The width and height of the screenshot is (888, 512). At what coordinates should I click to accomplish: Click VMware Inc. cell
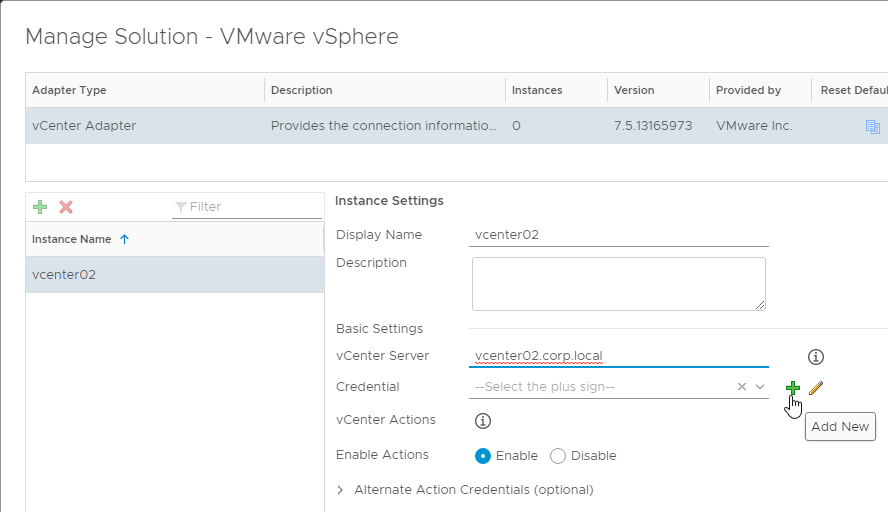coord(754,126)
